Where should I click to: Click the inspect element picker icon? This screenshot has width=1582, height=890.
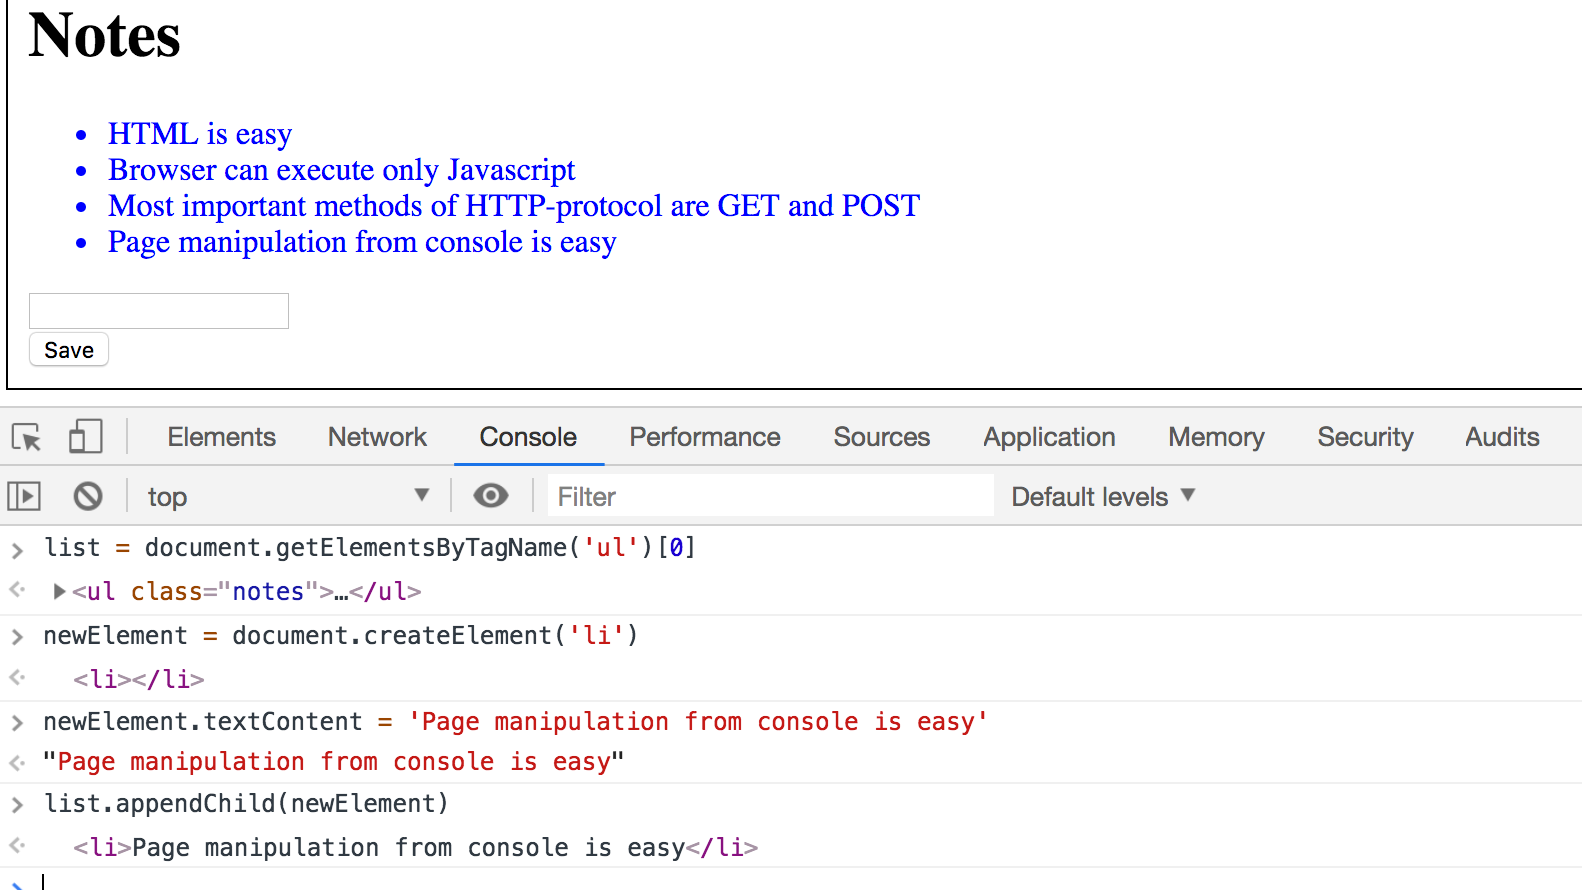coord(26,437)
